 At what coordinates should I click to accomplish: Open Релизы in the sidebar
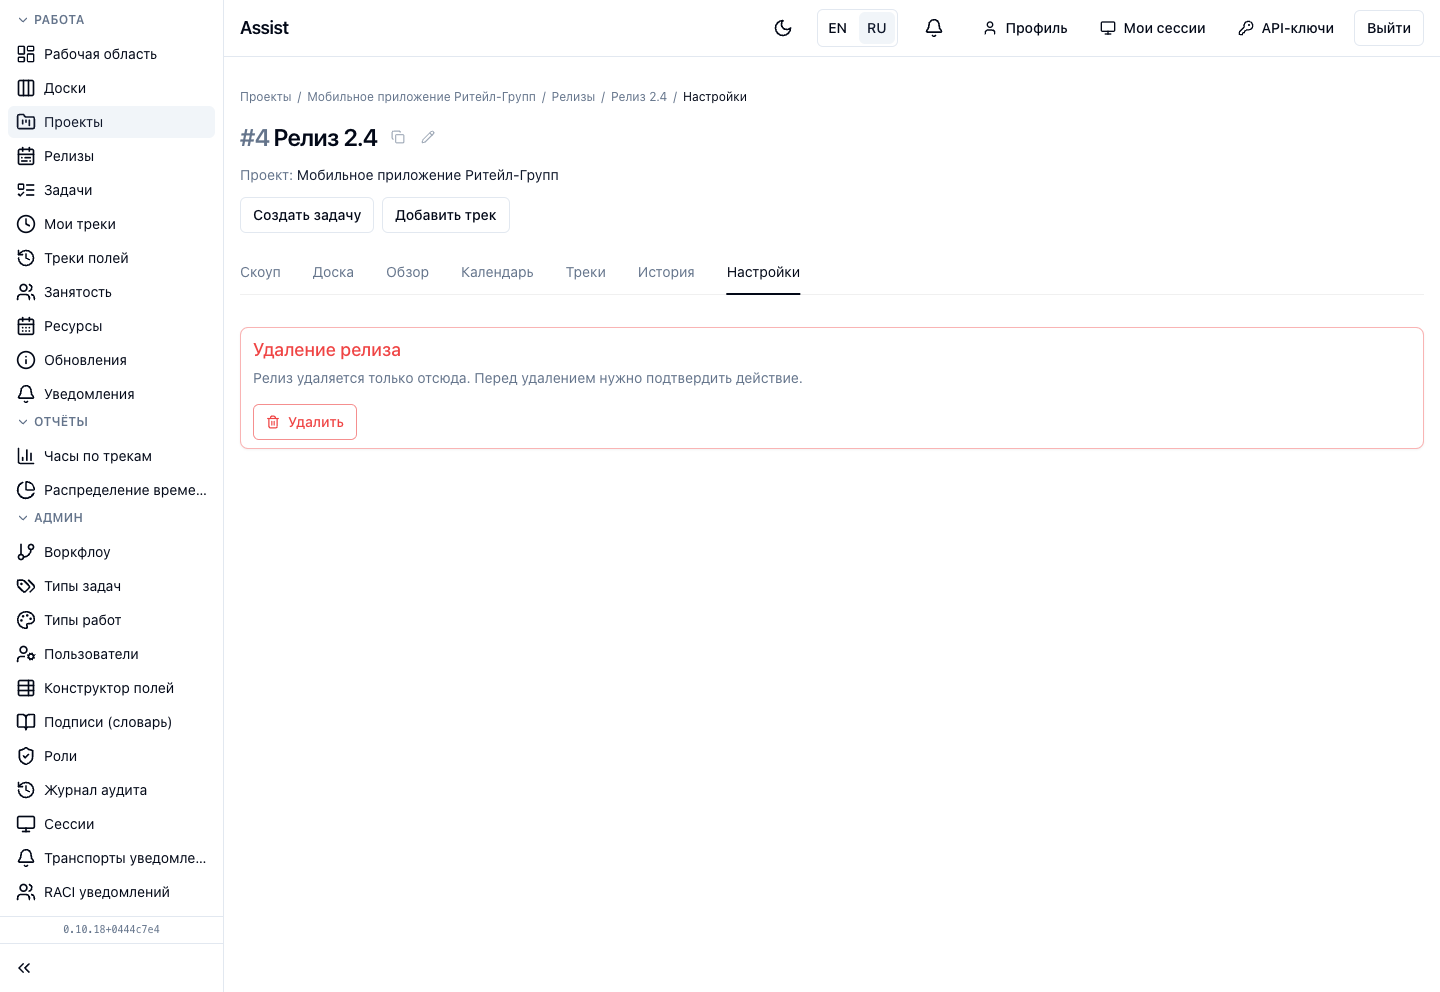pos(111,156)
